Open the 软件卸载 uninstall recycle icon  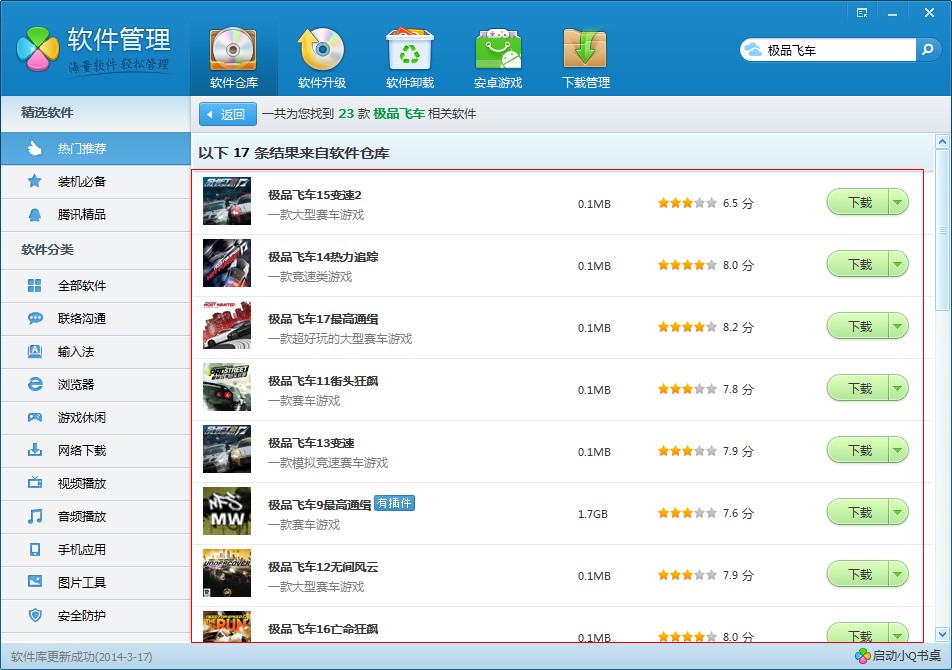coord(409,50)
